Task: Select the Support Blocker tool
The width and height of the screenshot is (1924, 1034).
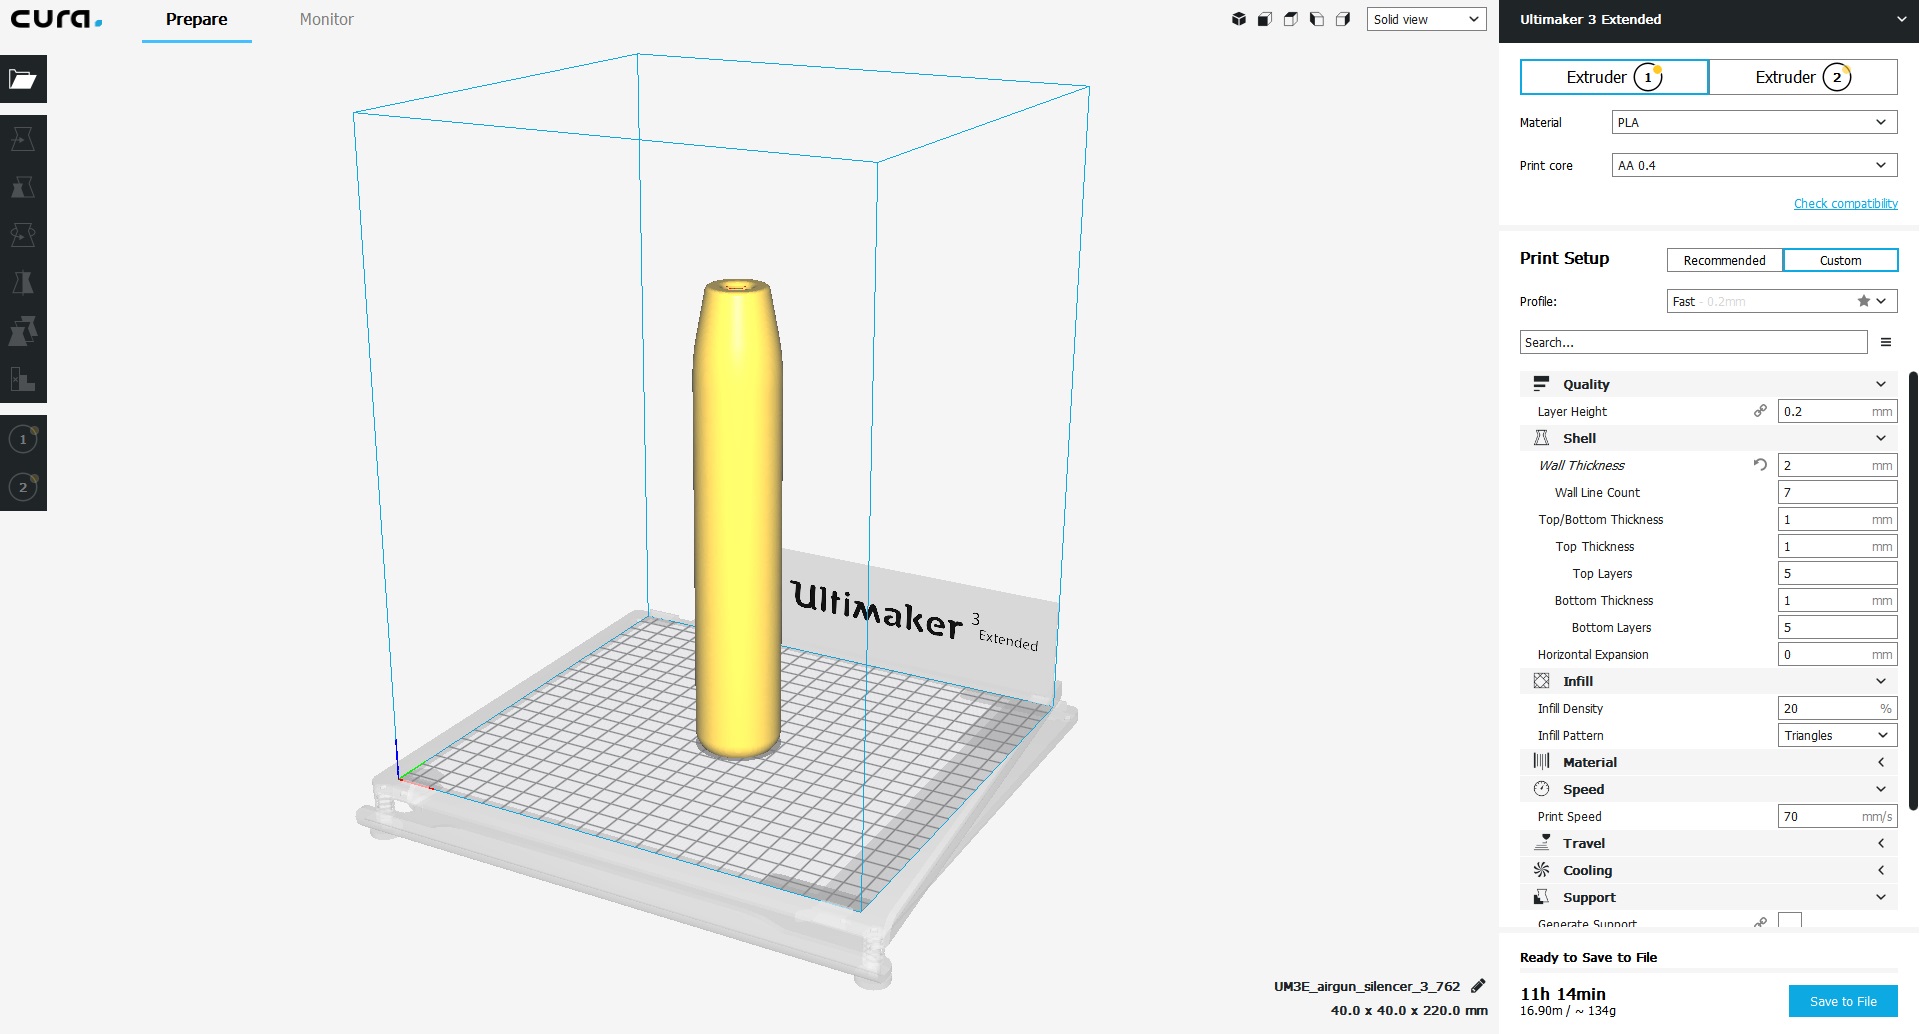Action: [23, 379]
